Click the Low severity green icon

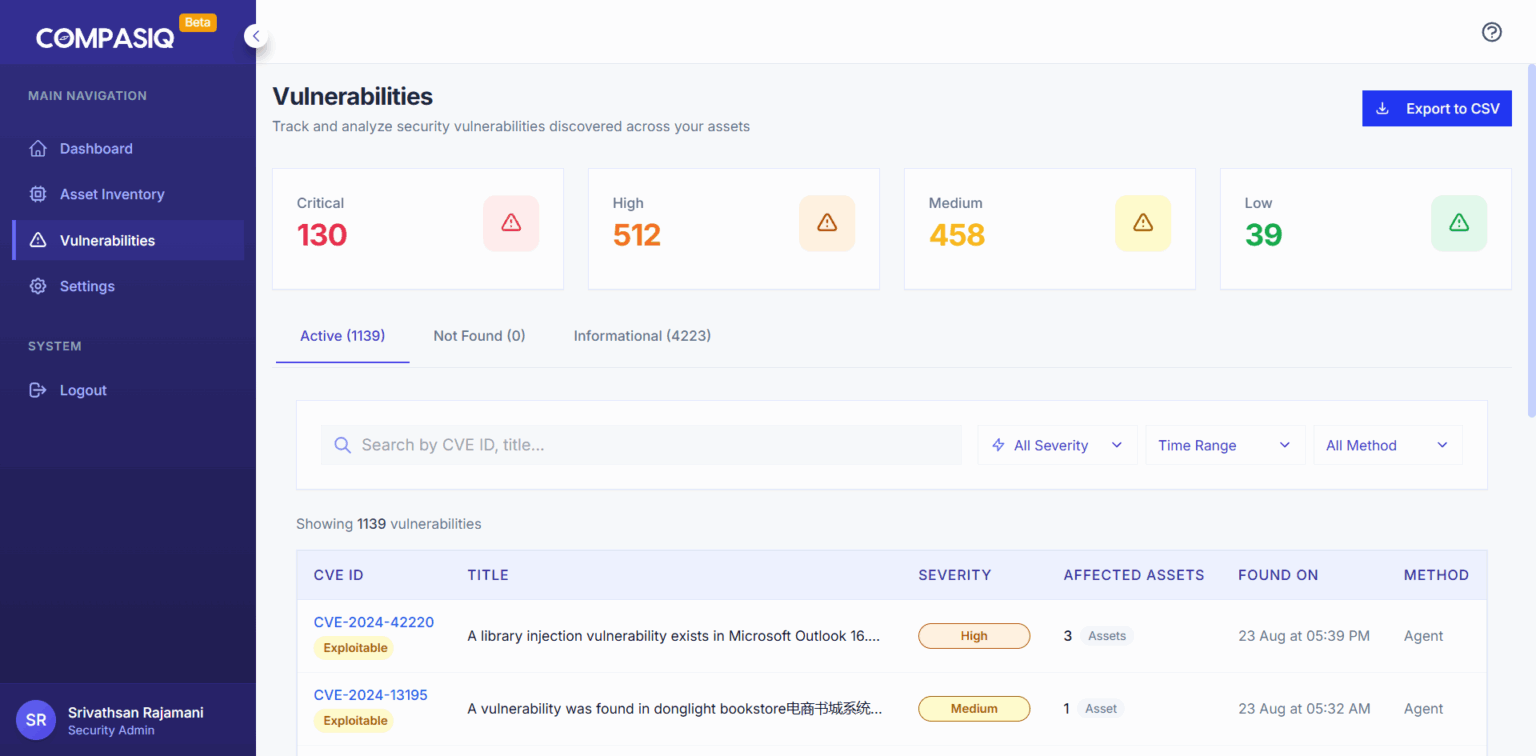pos(1459,223)
